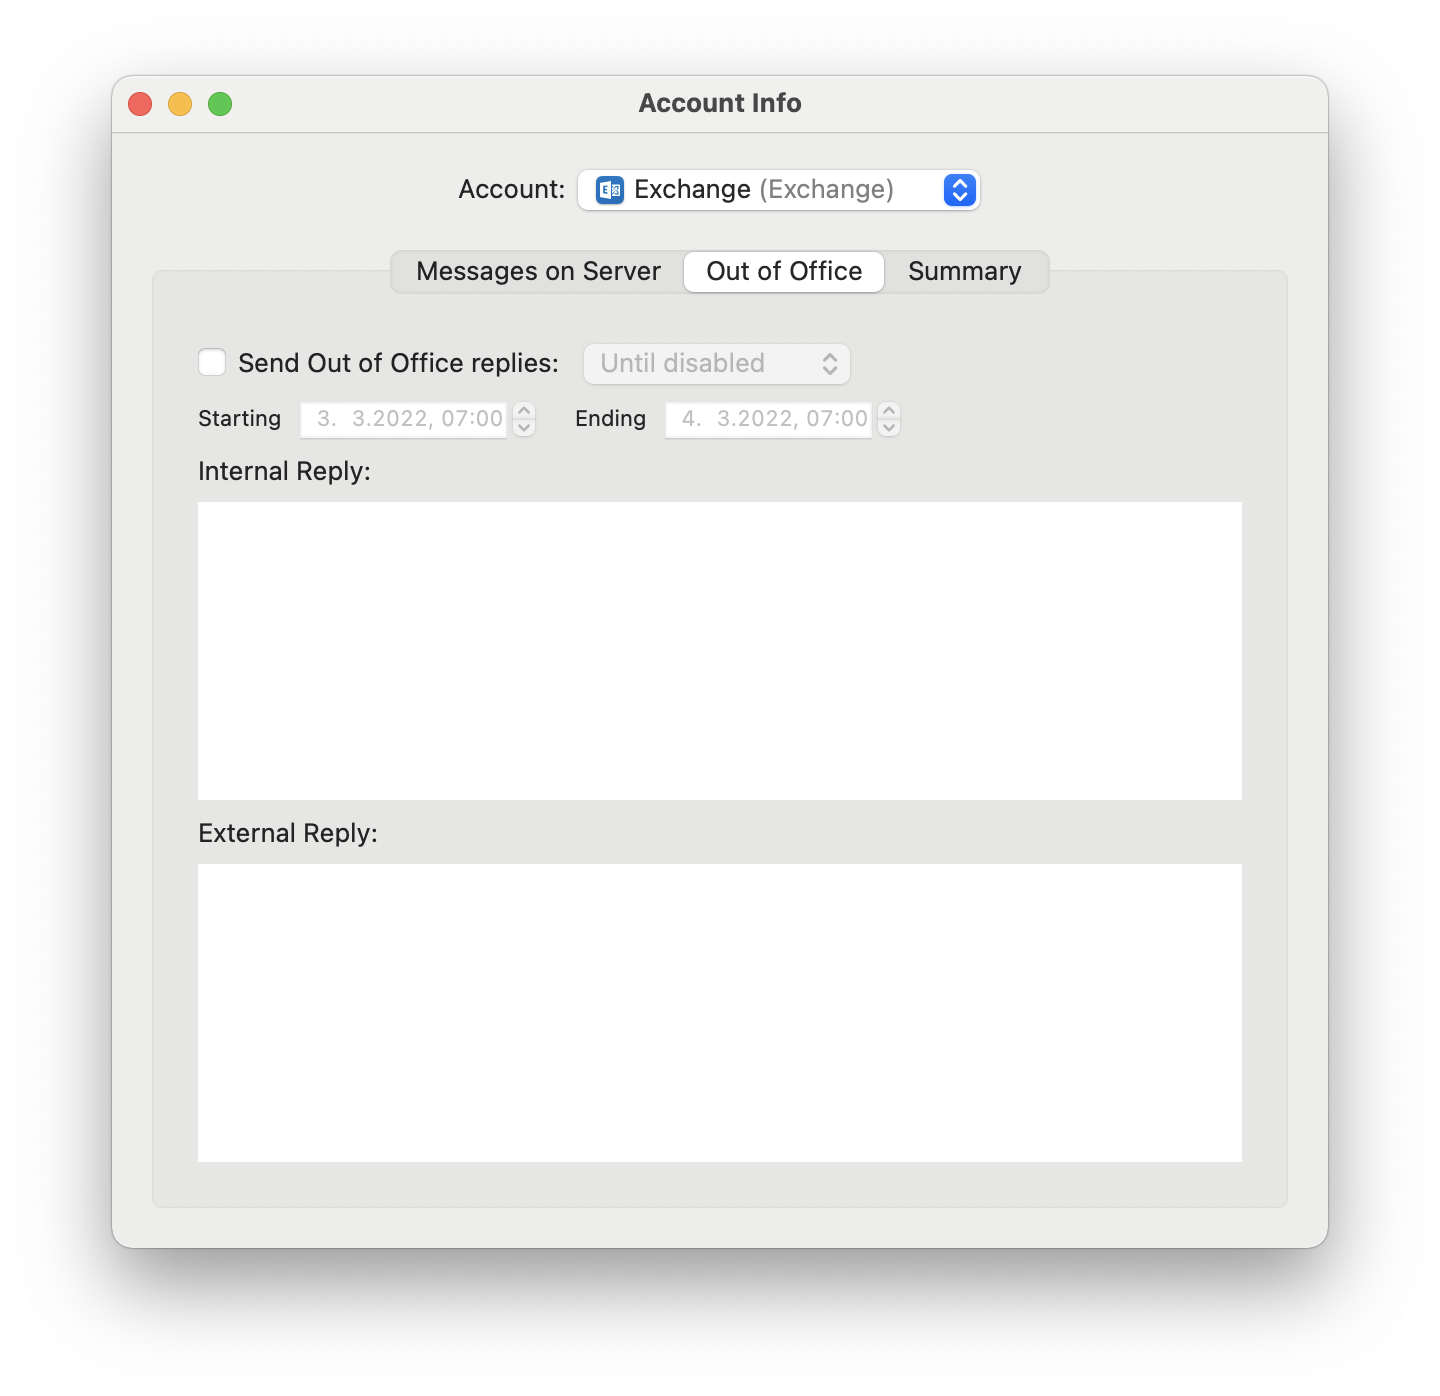Decrement Starting date with down stepper arrow

click(524, 428)
